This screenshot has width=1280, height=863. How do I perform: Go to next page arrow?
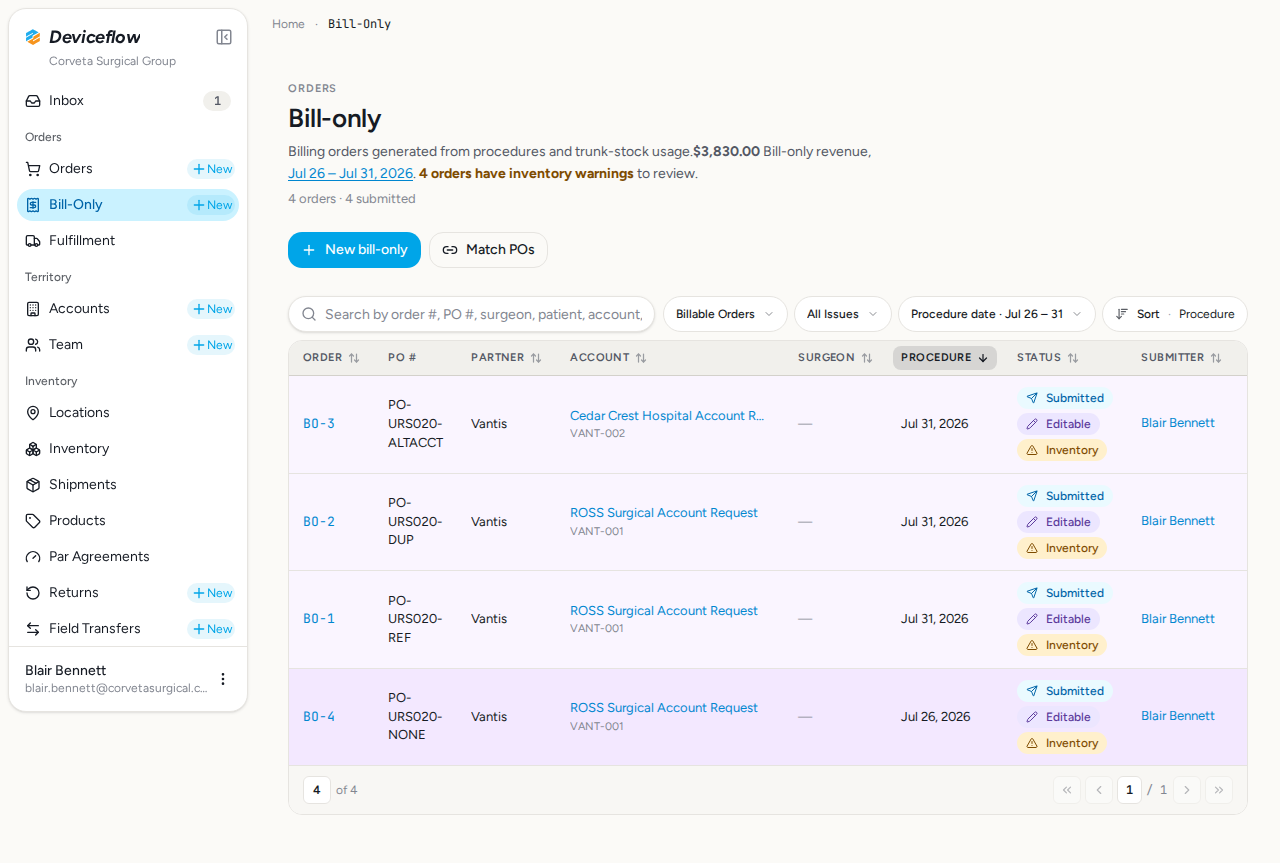coord(1187,790)
